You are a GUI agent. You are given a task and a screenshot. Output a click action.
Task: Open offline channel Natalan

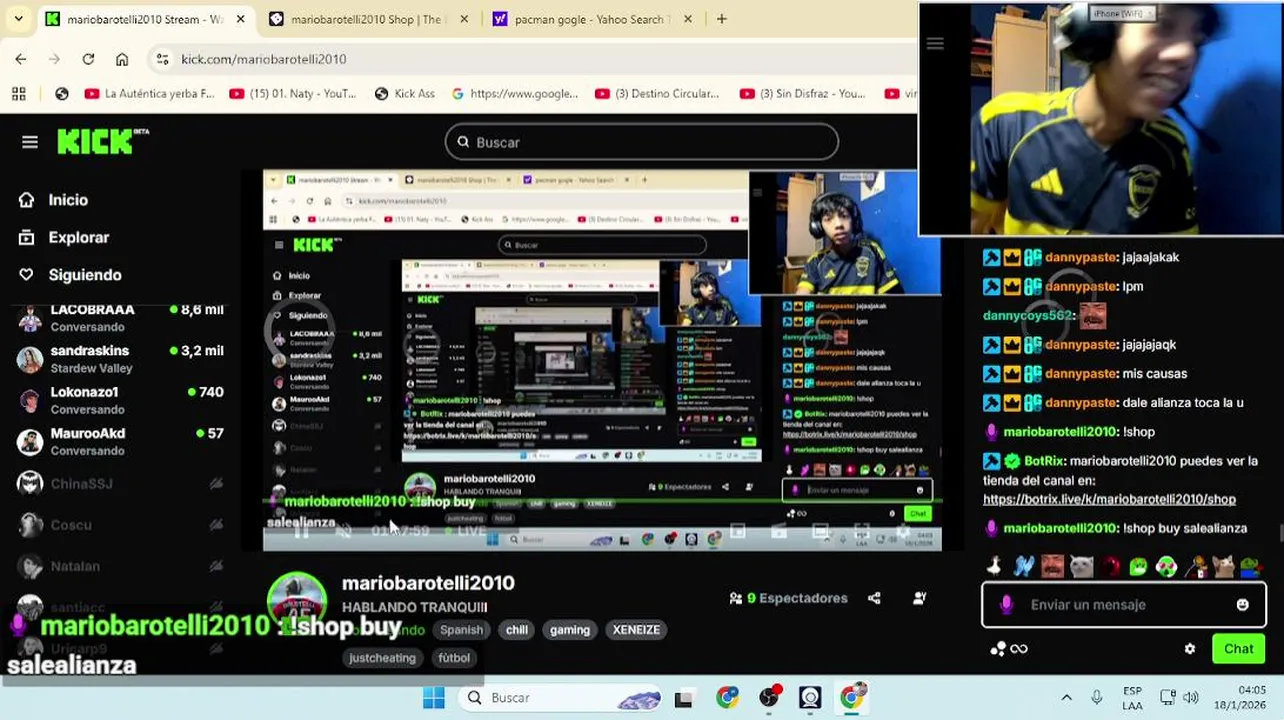(120, 566)
